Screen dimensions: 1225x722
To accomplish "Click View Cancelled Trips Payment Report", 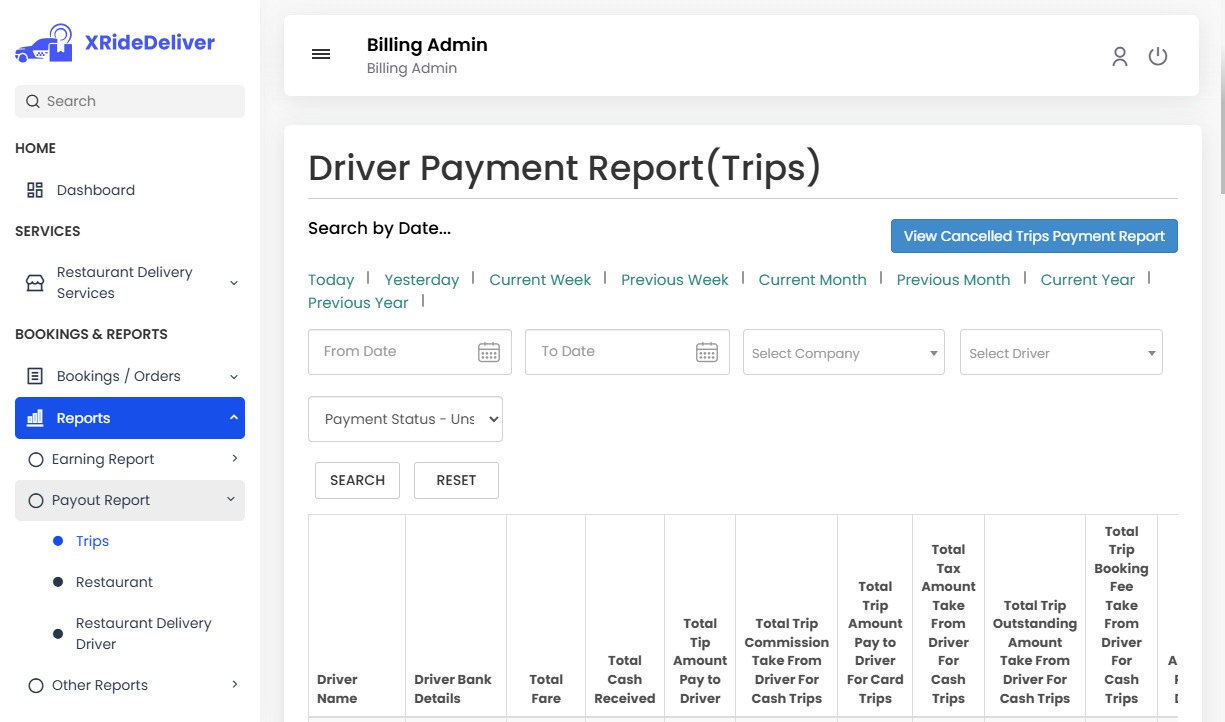I will pos(1034,236).
